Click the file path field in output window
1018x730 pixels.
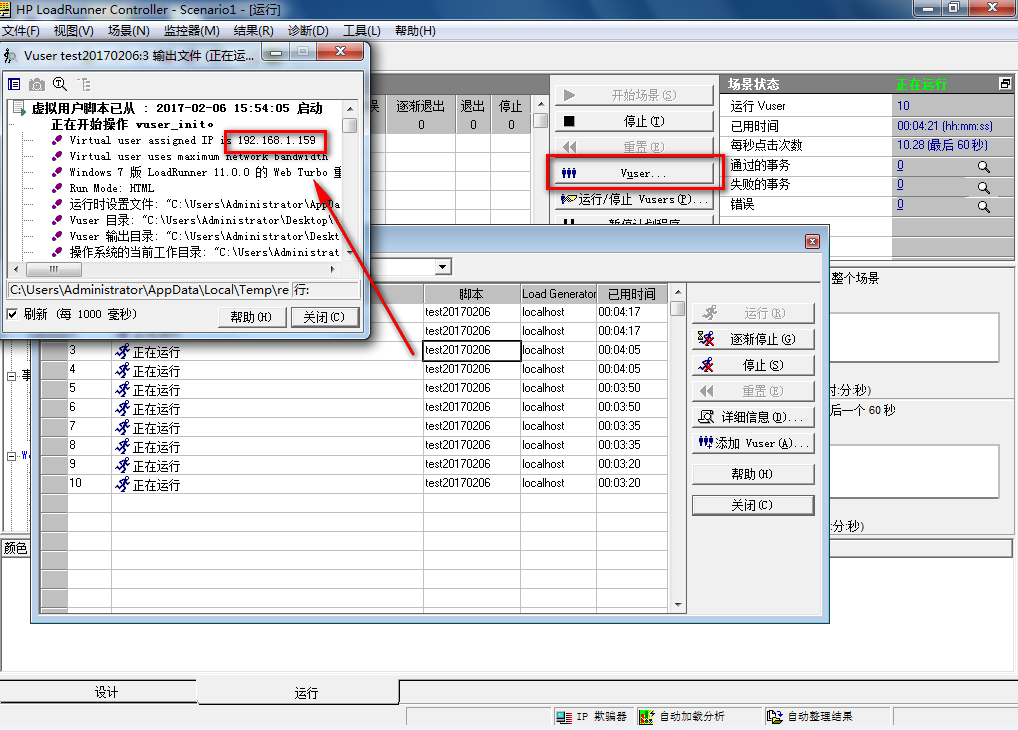pyautogui.click(x=149, y=290)
